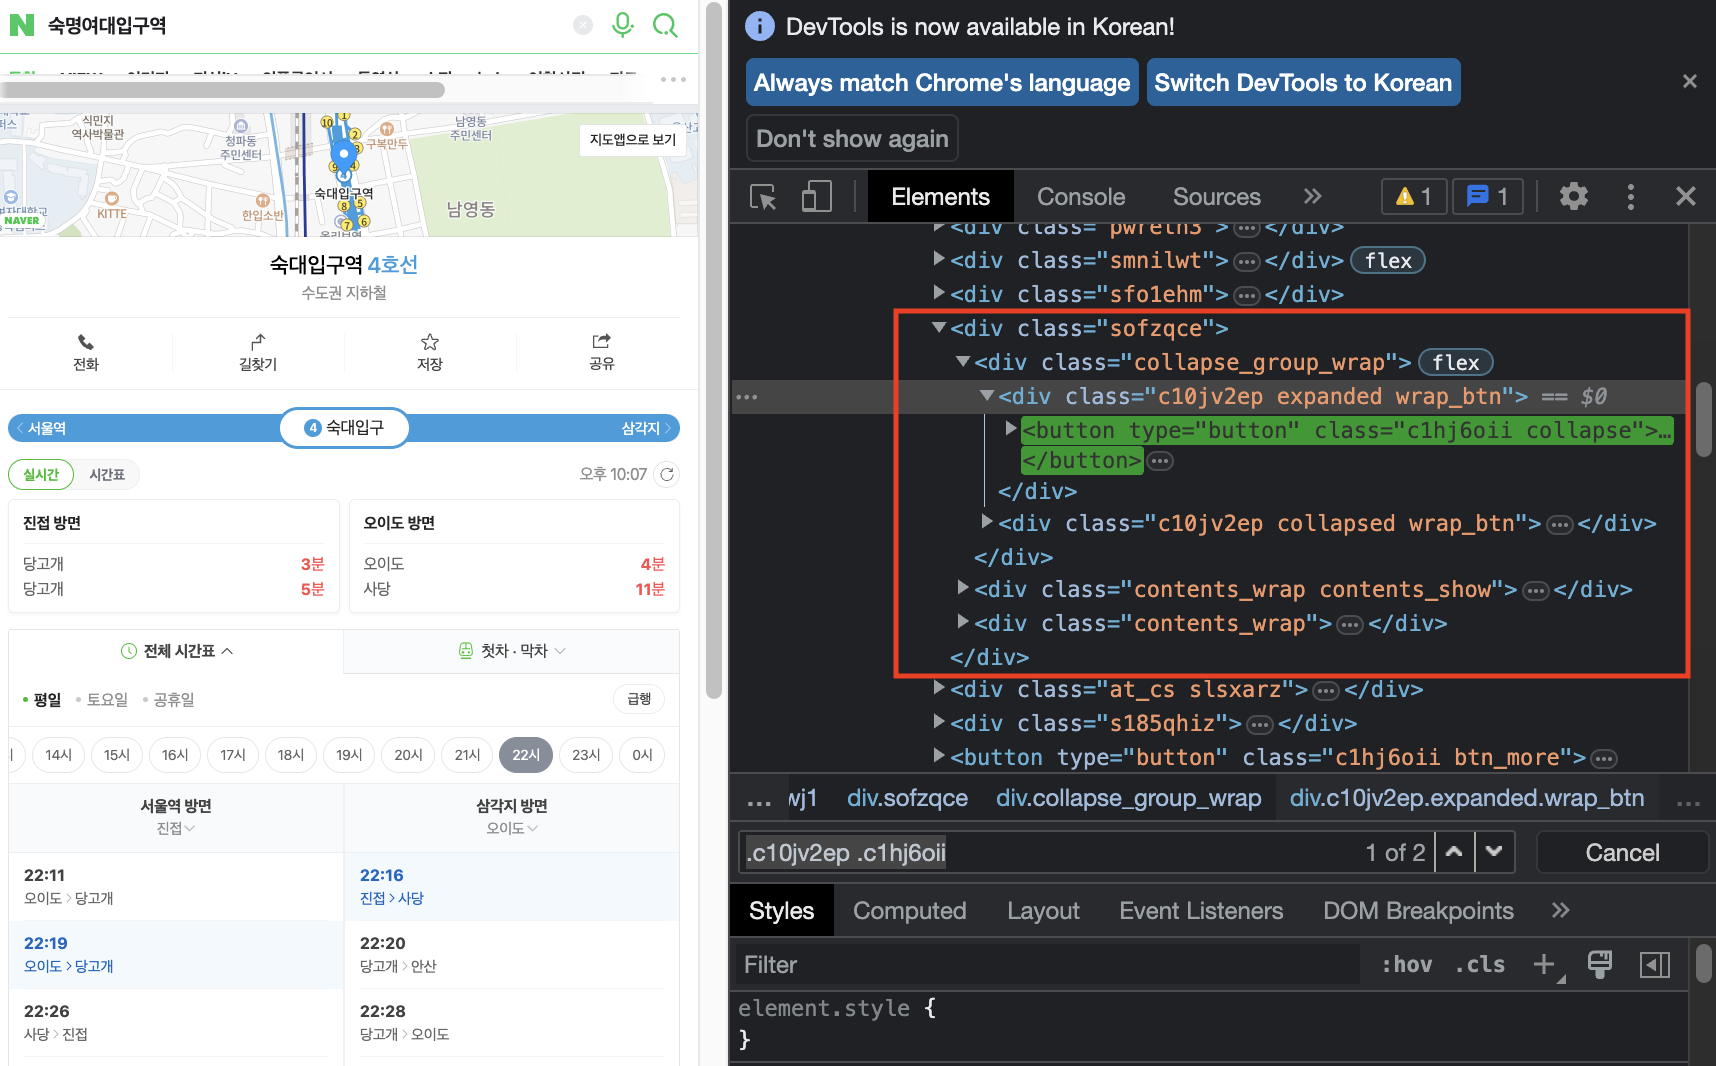Click the 공유 share icon
The height and width of the screenshot is (1066, 1716).
point(602,342)
